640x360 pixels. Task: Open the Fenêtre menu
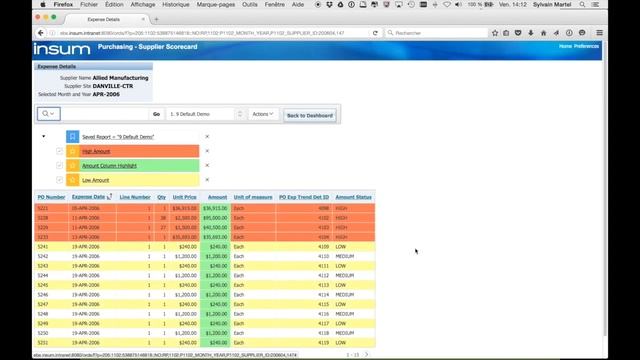tap(274, 4)
